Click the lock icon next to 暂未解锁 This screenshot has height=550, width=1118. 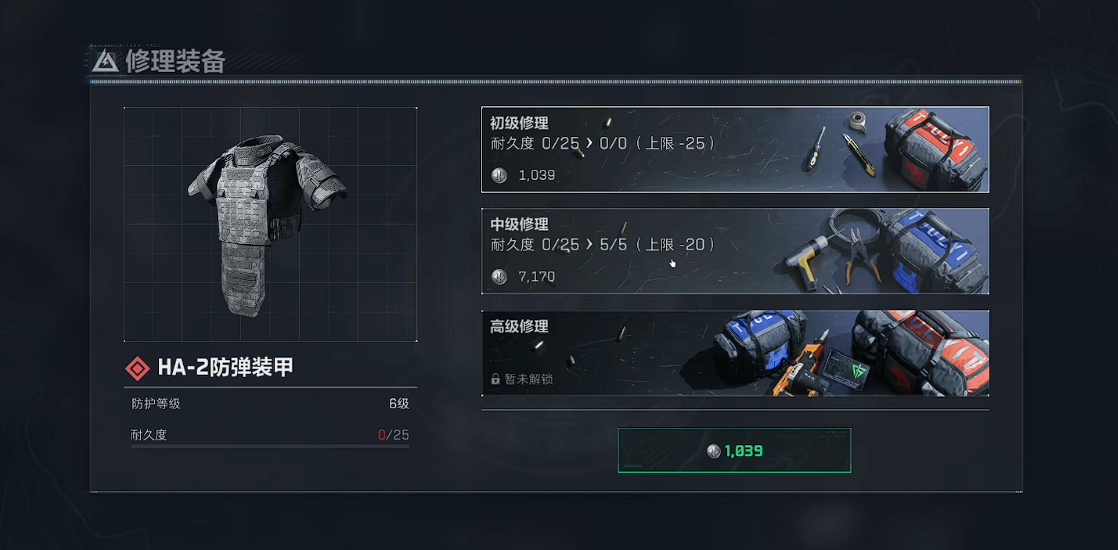[496, 379]
